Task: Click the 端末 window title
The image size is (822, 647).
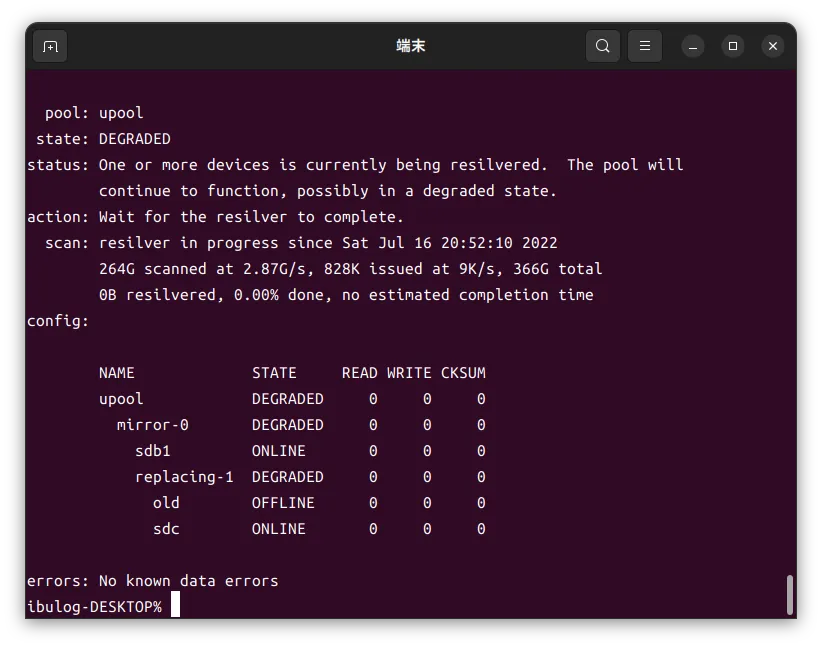Action: (x=411, y=46)
